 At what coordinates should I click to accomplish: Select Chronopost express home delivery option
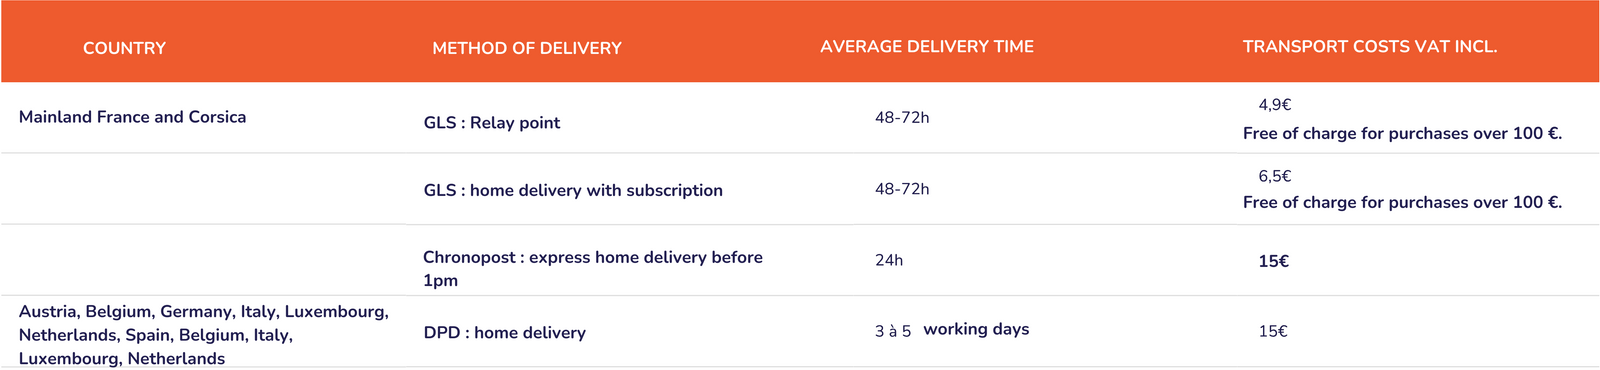tap(593, 268)
